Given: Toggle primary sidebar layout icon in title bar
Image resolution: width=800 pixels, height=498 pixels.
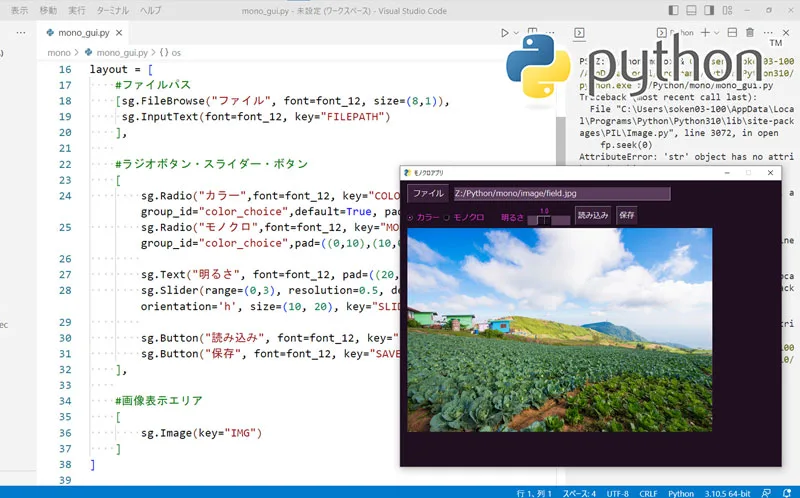Looking at the screenshot, I should (673, 10).
